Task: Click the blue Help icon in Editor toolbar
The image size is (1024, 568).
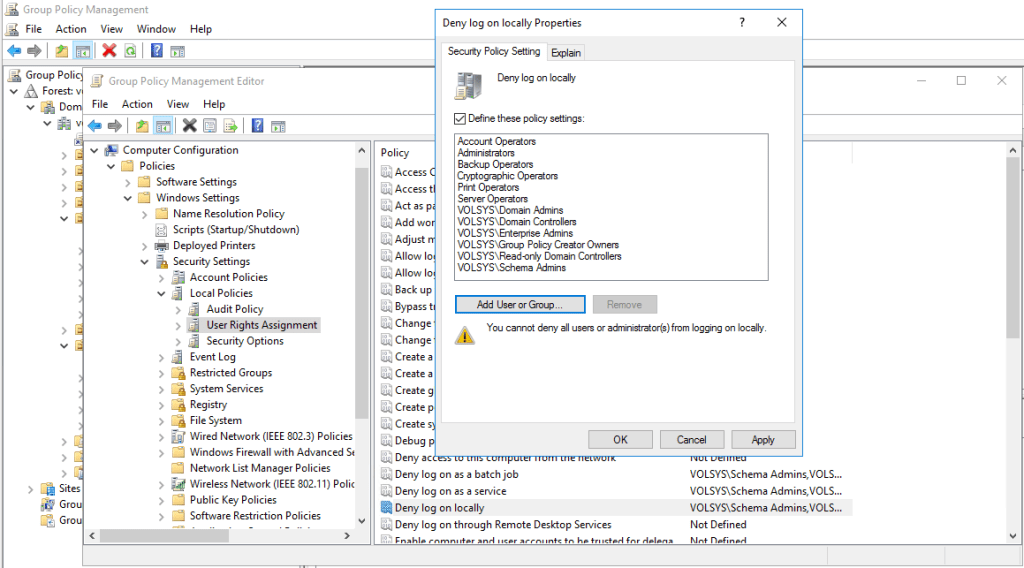Action: click(x=257, y=125)
